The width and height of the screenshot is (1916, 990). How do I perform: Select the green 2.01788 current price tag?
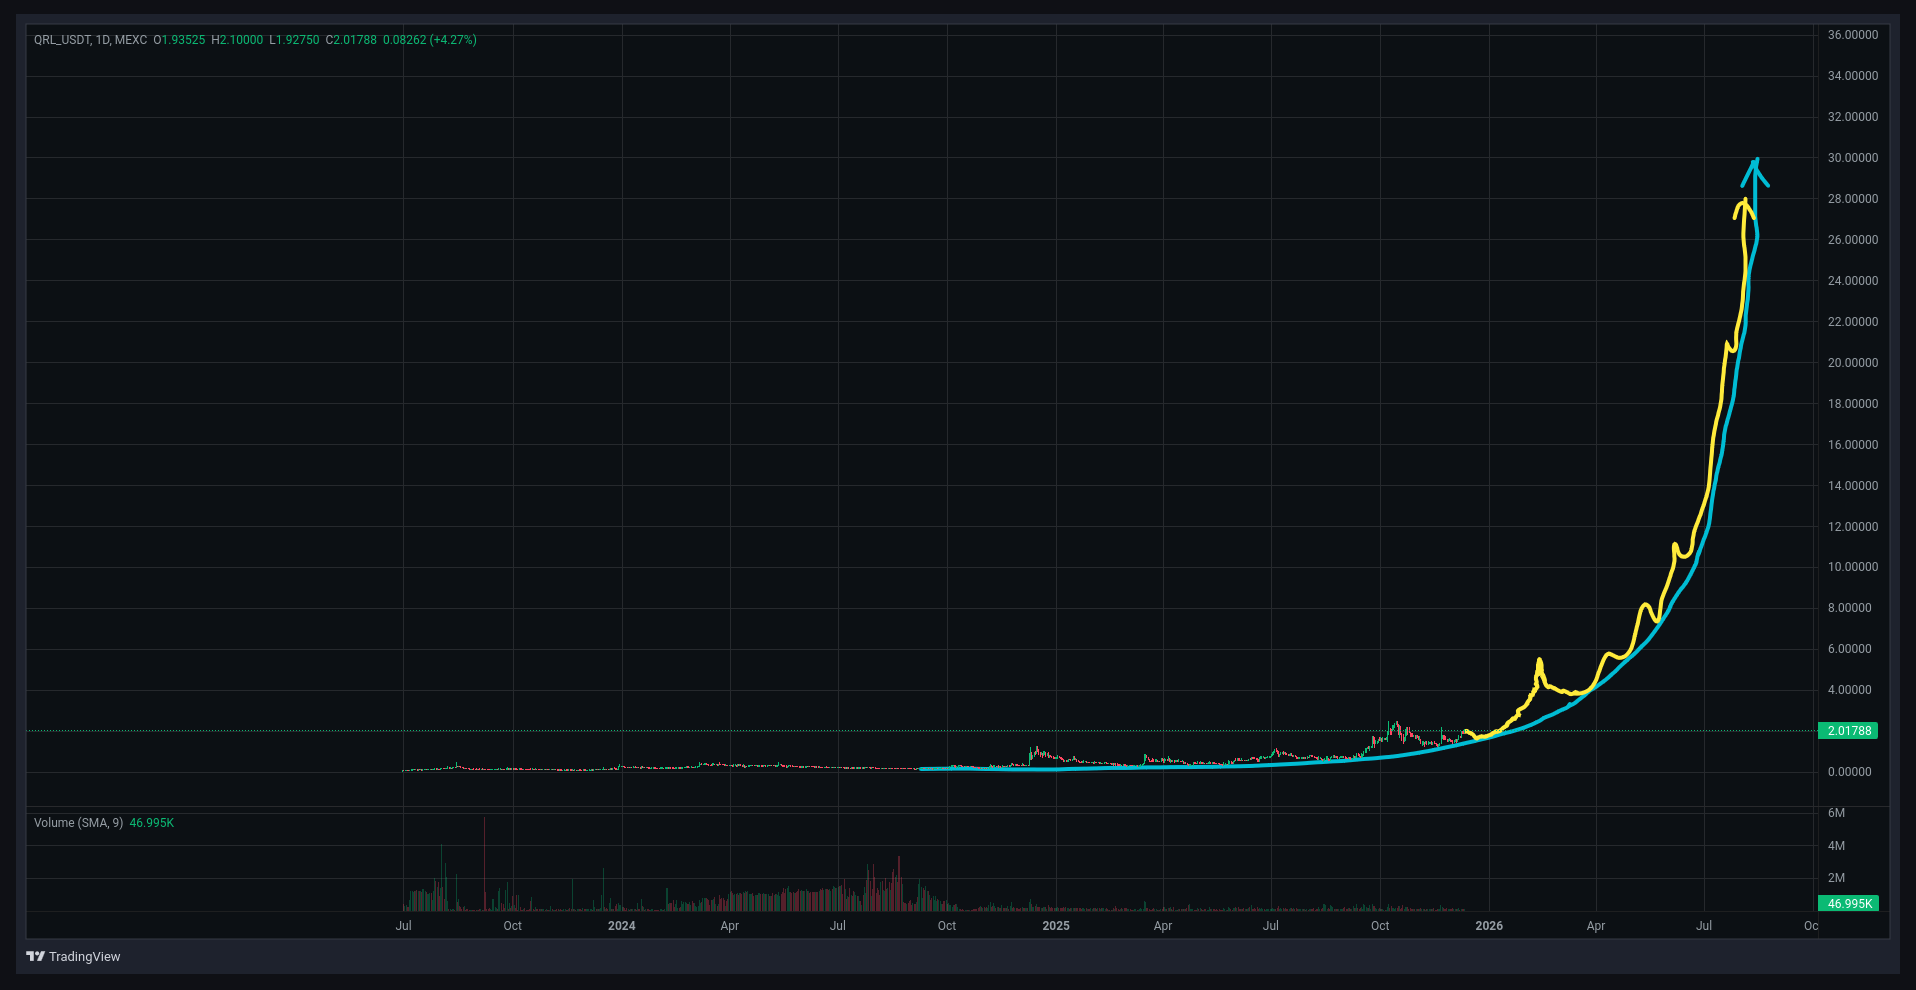(x=1848, y=731)
